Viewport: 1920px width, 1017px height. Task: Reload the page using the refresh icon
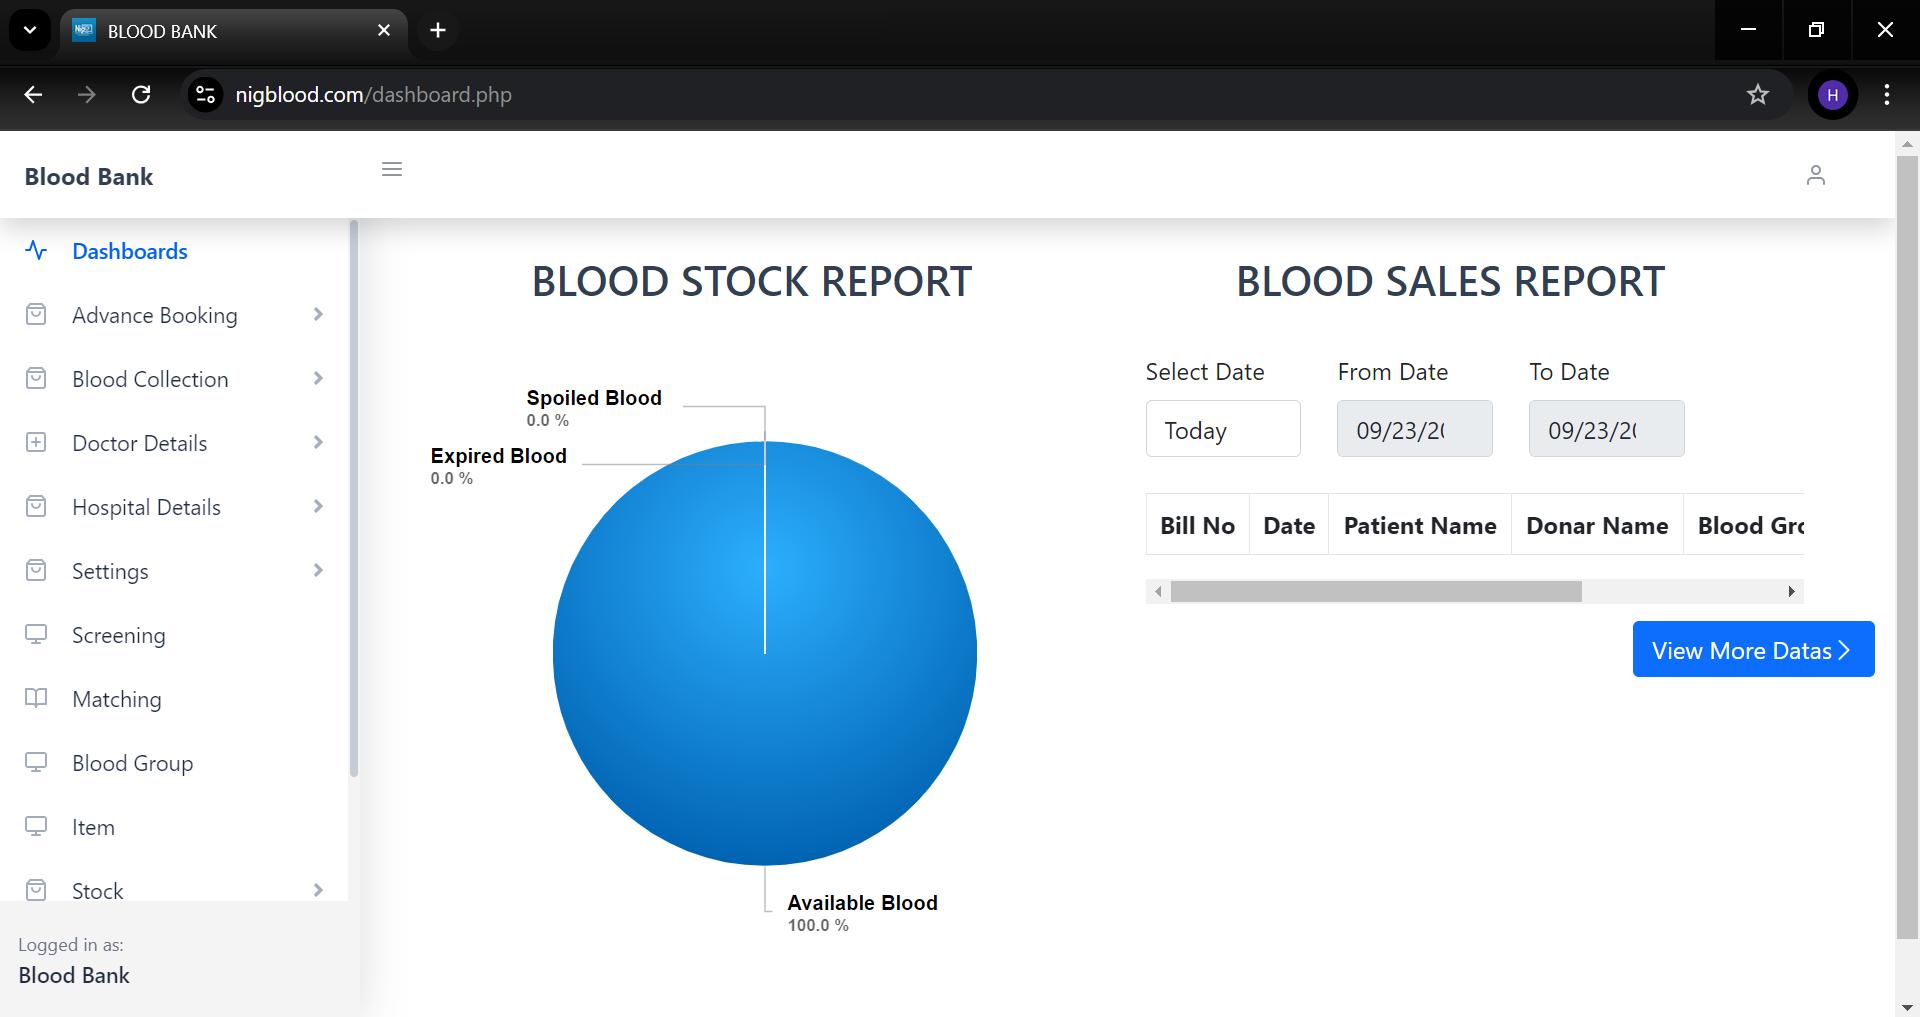[x=141, y=95]
